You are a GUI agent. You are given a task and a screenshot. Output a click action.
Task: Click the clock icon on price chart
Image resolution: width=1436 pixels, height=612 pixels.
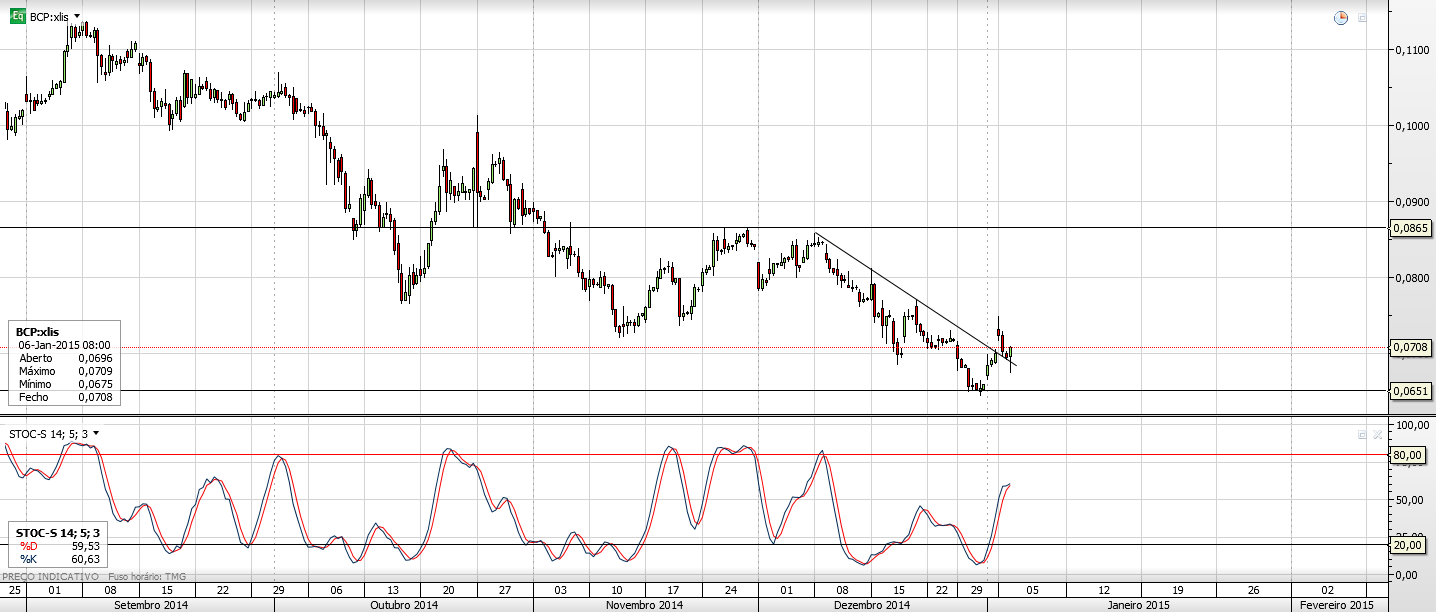coord(1342,18)
